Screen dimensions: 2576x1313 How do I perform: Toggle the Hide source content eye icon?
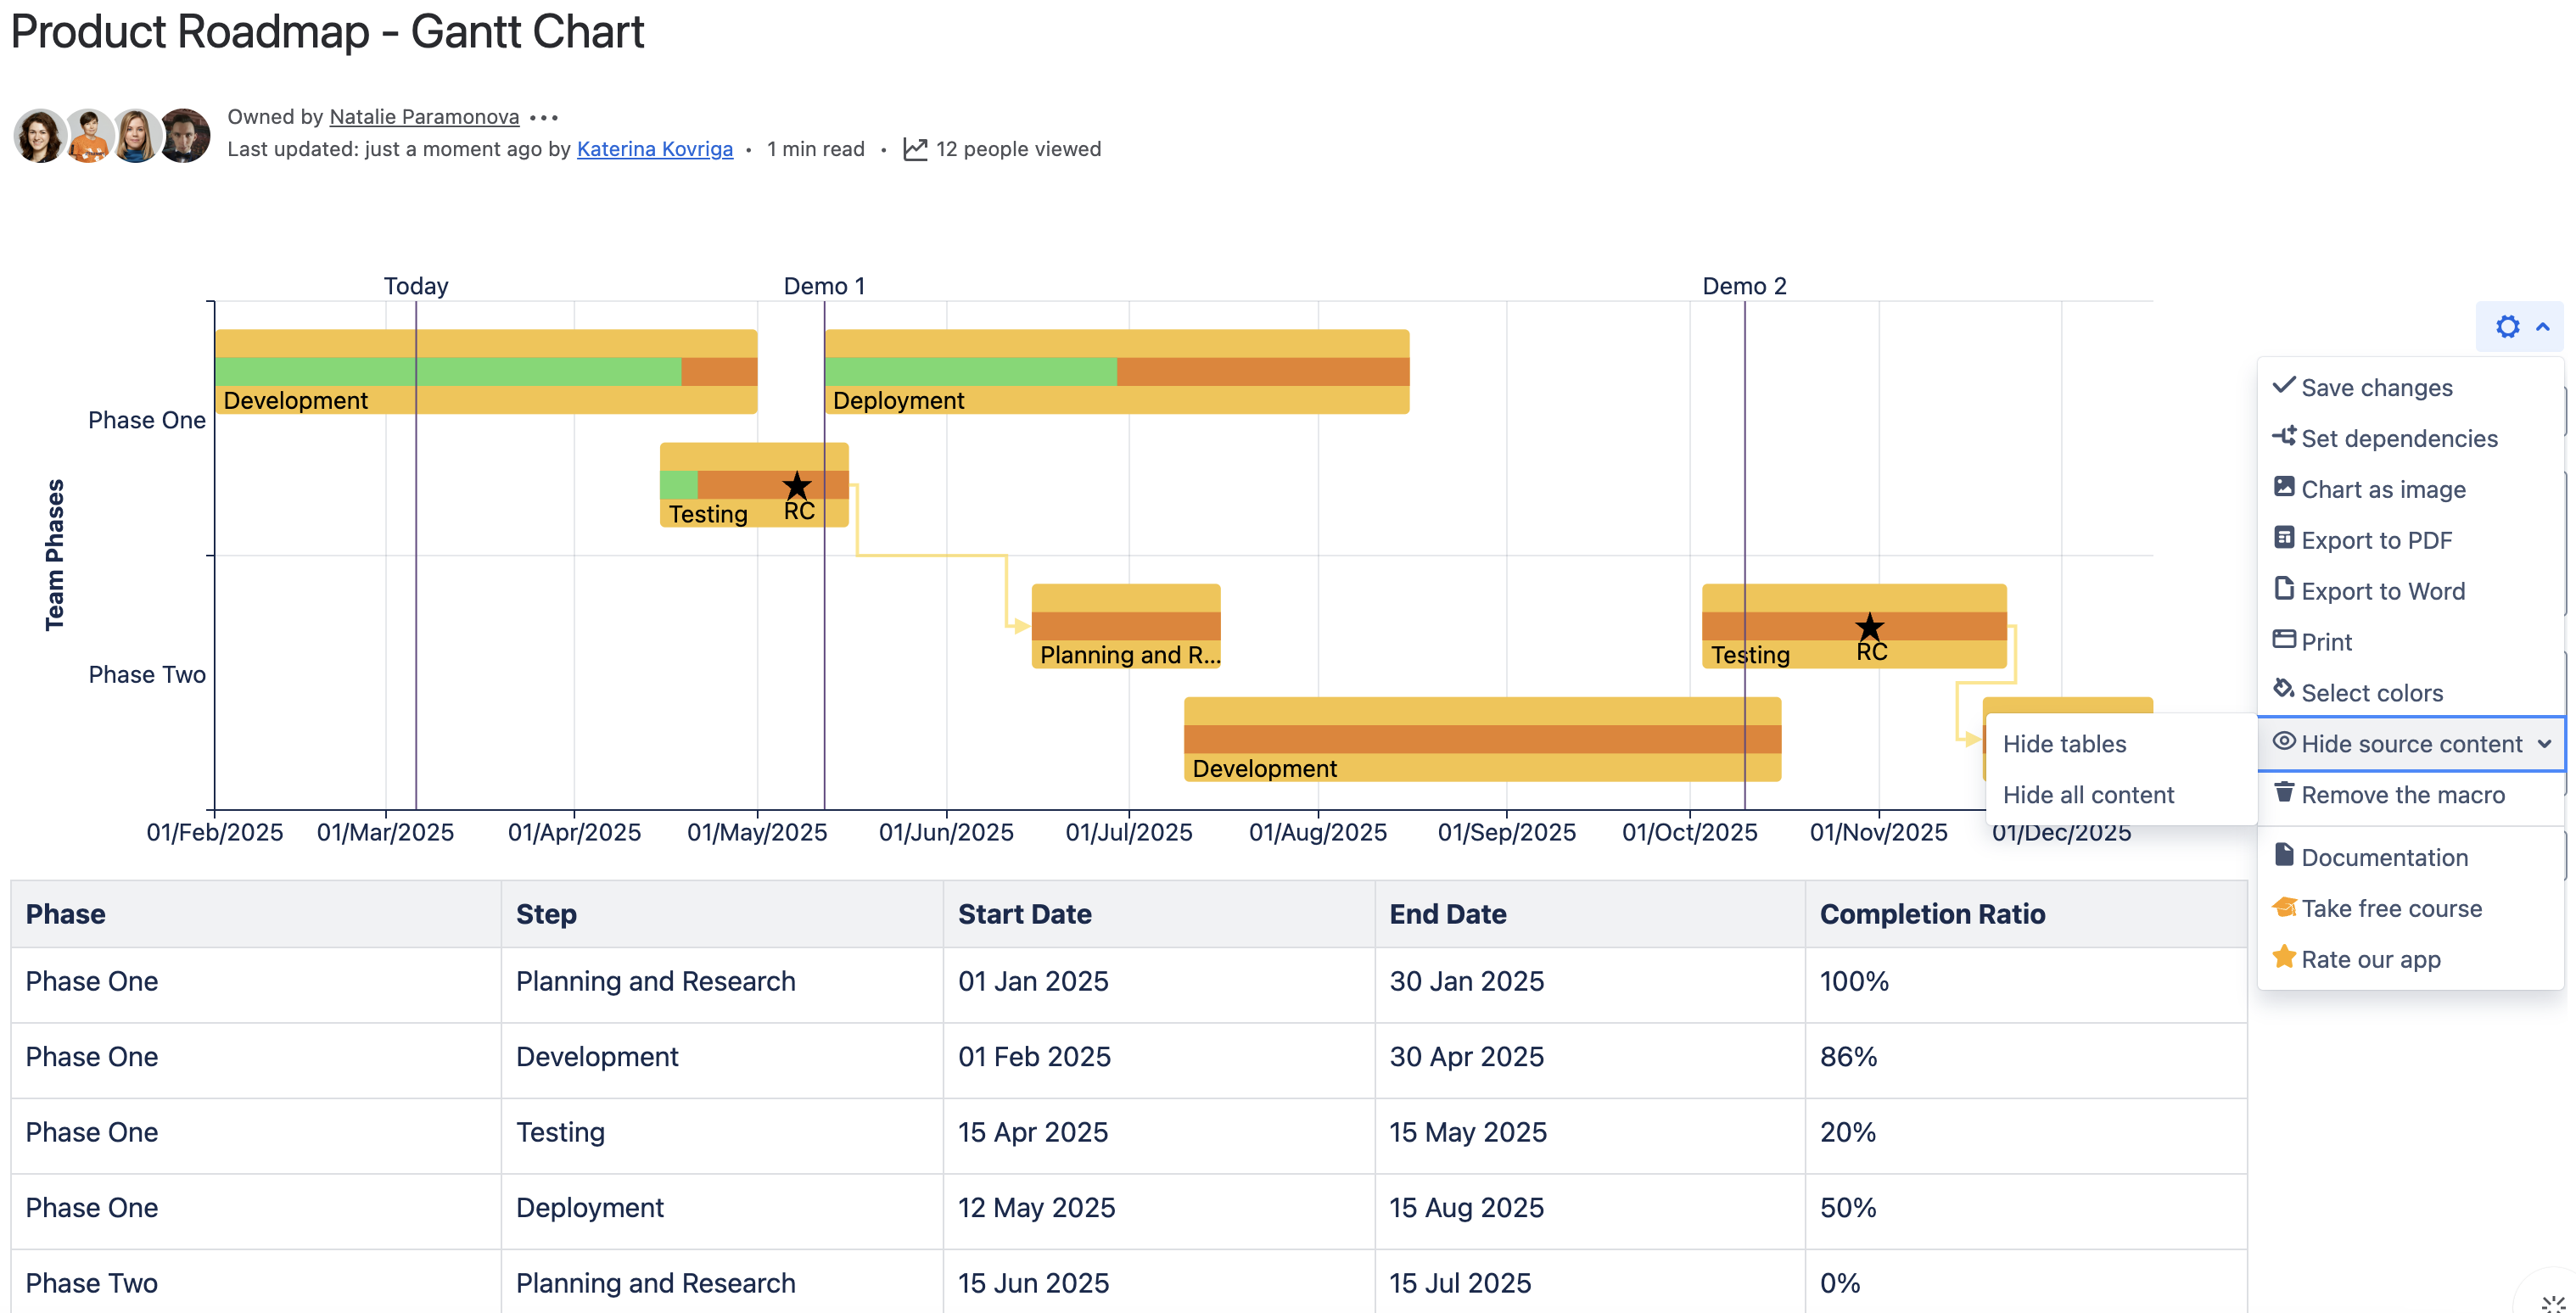2283,742
